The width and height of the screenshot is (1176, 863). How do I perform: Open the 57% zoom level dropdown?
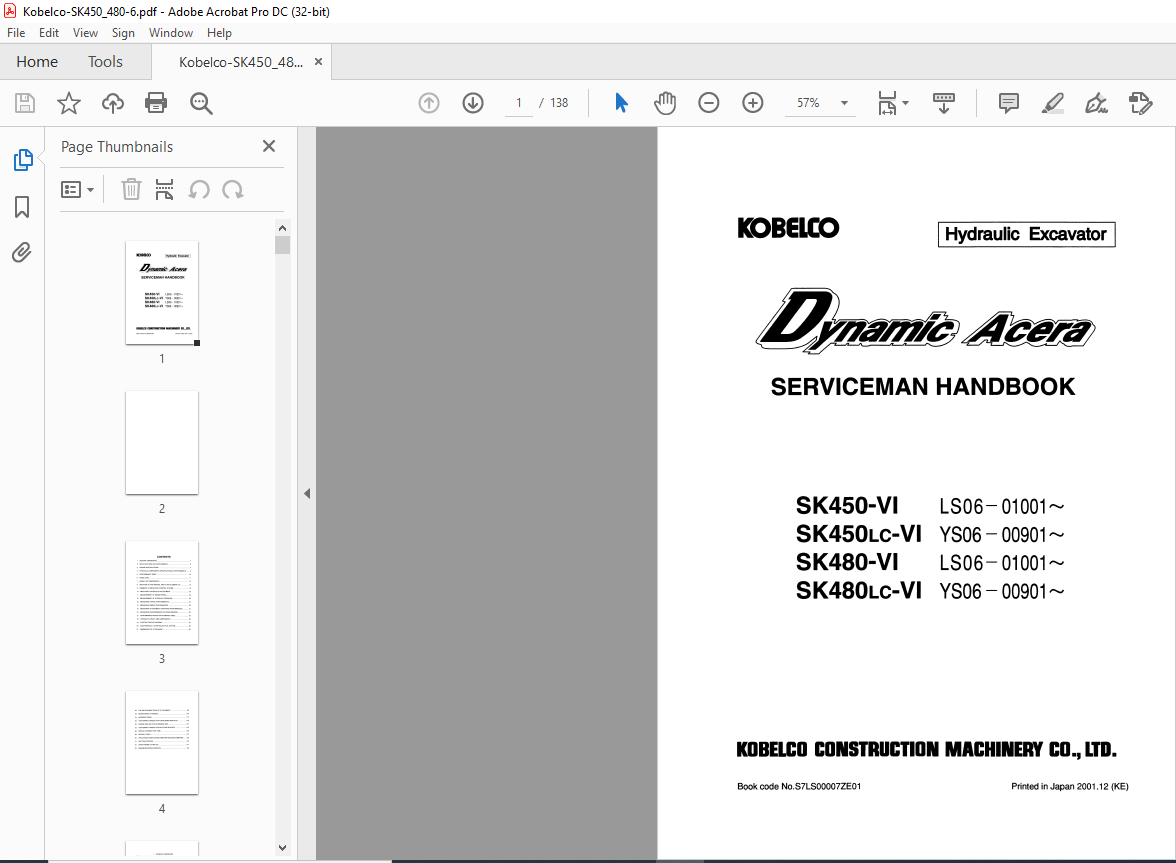pyautogui.click(x=821, y=103)
